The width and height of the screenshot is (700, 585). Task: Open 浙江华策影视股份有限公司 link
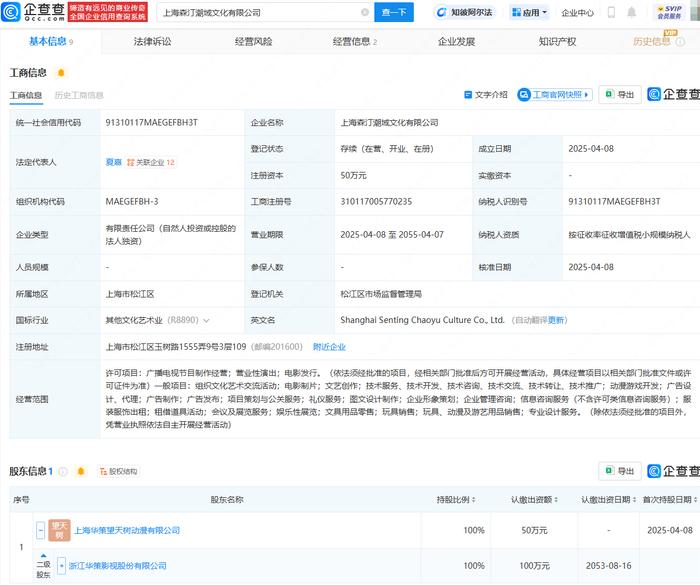coord(117,566)
